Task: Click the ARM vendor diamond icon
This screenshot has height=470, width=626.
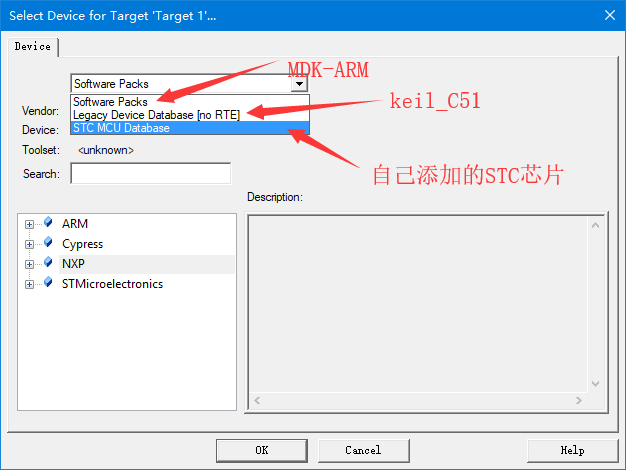Action: tap(48, 222)
